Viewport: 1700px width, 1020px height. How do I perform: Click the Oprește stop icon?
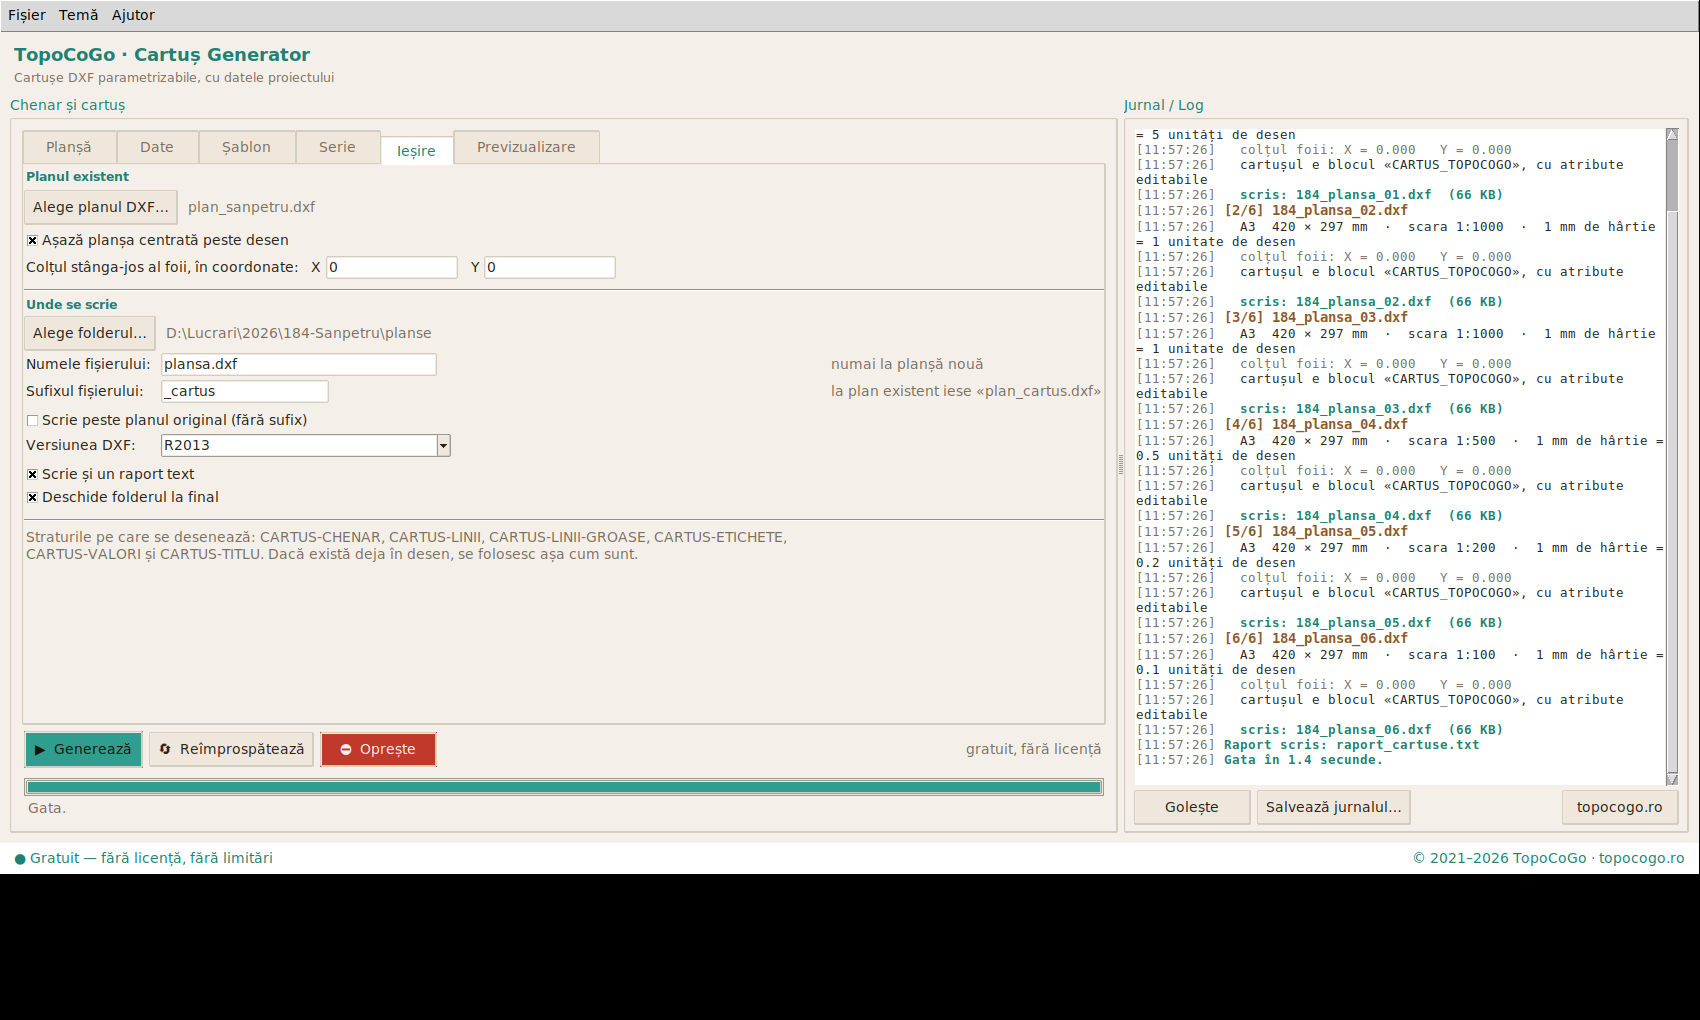click(346, 750)
